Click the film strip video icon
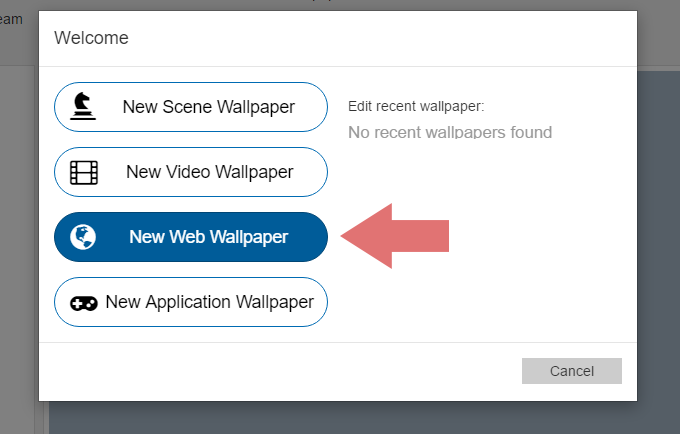Viewport: 680px width, 434px height. tap(84, 172)
